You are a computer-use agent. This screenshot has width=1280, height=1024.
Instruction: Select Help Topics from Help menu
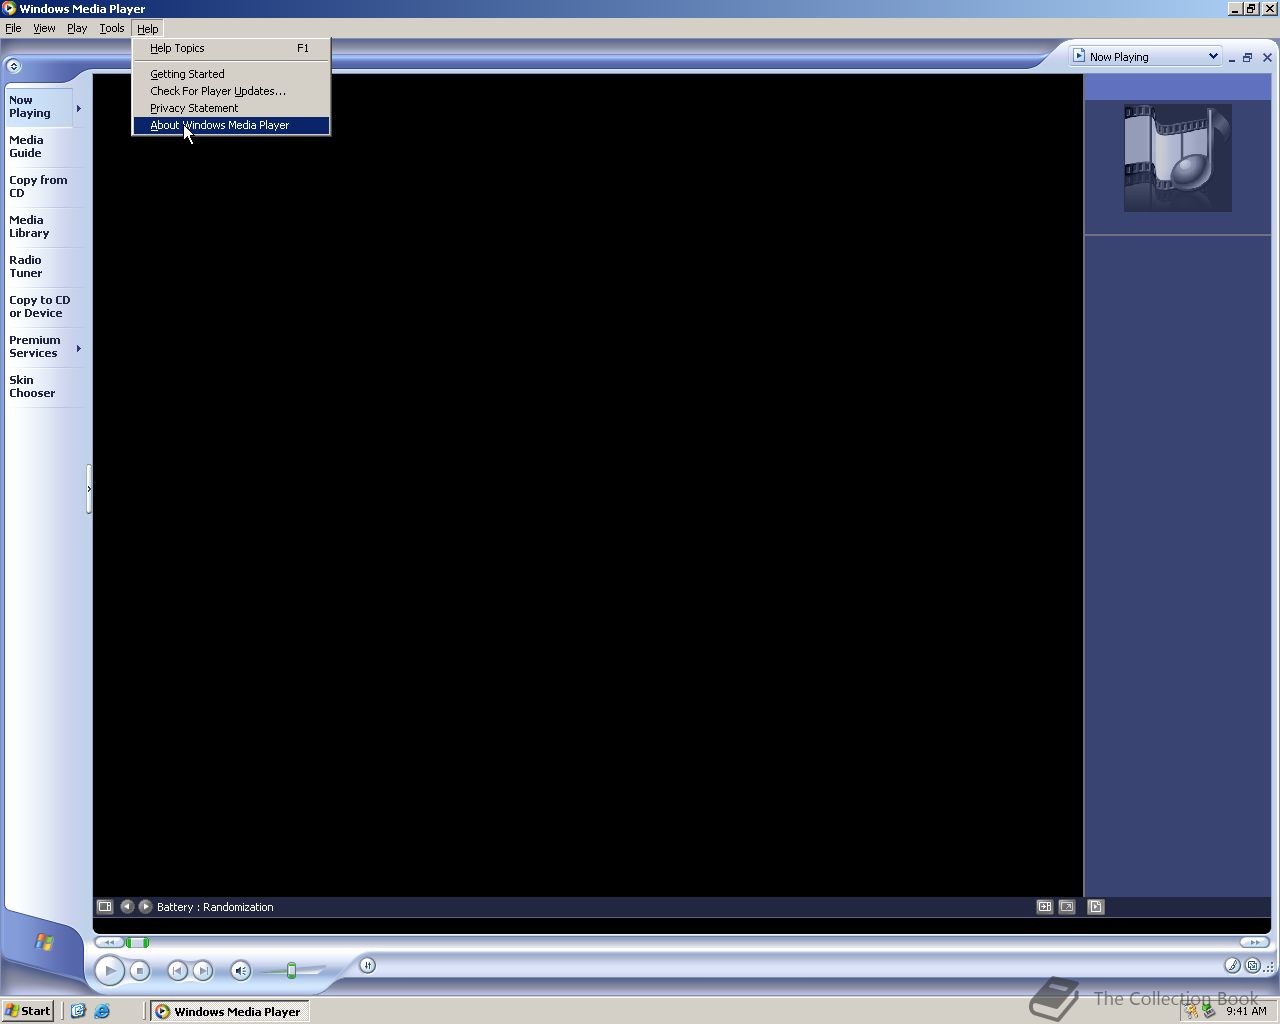tap(231, 48)
